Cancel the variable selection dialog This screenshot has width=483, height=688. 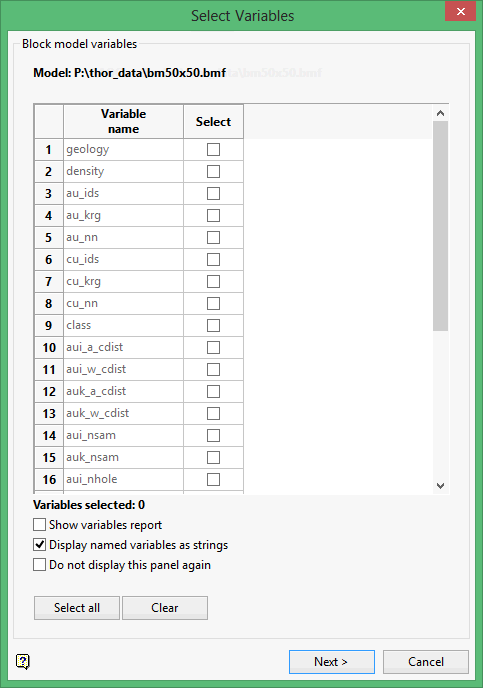426,662
